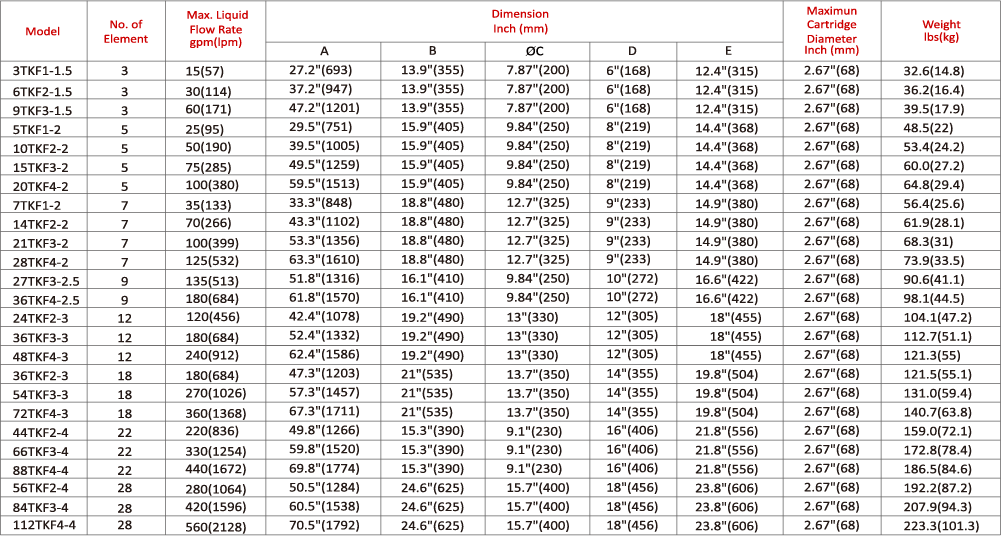This screenshot has height=536, width=1001.
Task: Click dimension A value 27.2"(693)
Action: pos(320,70)
